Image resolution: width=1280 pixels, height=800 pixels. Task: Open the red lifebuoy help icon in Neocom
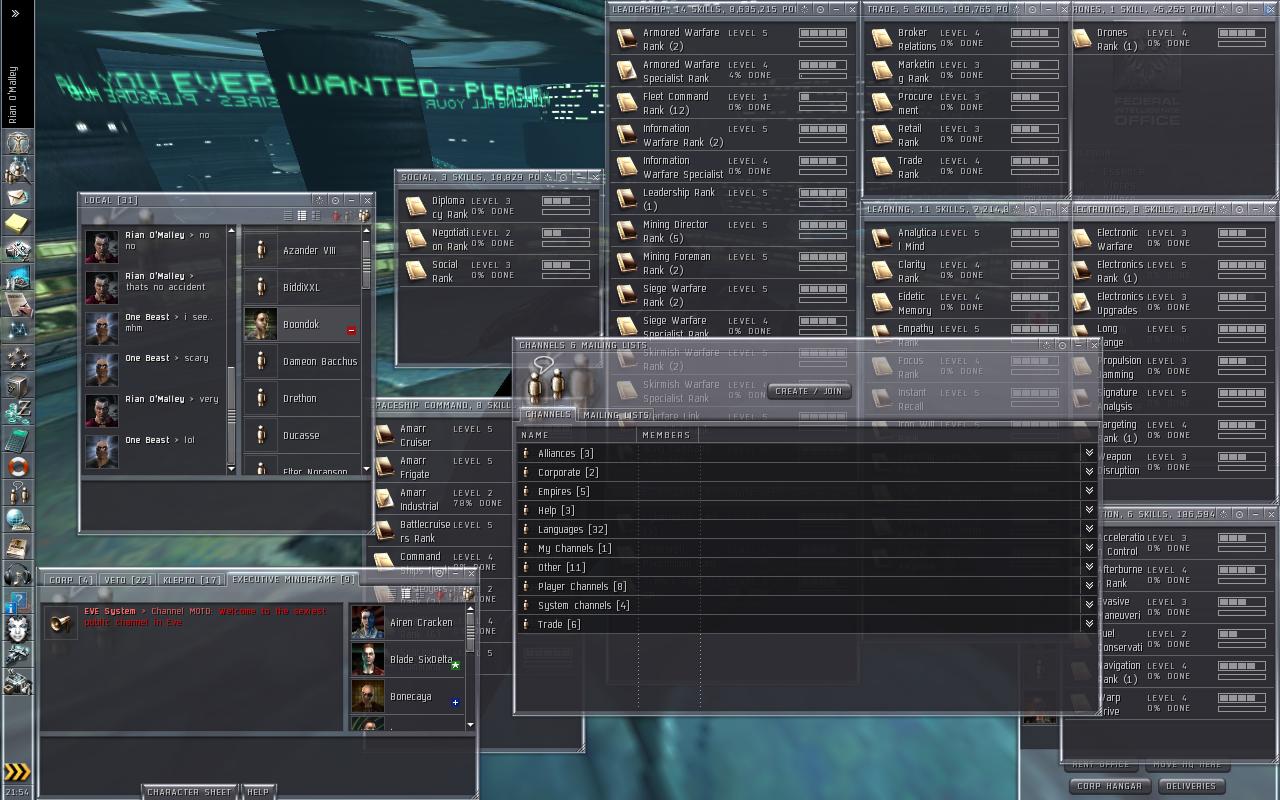click(17, 466)
